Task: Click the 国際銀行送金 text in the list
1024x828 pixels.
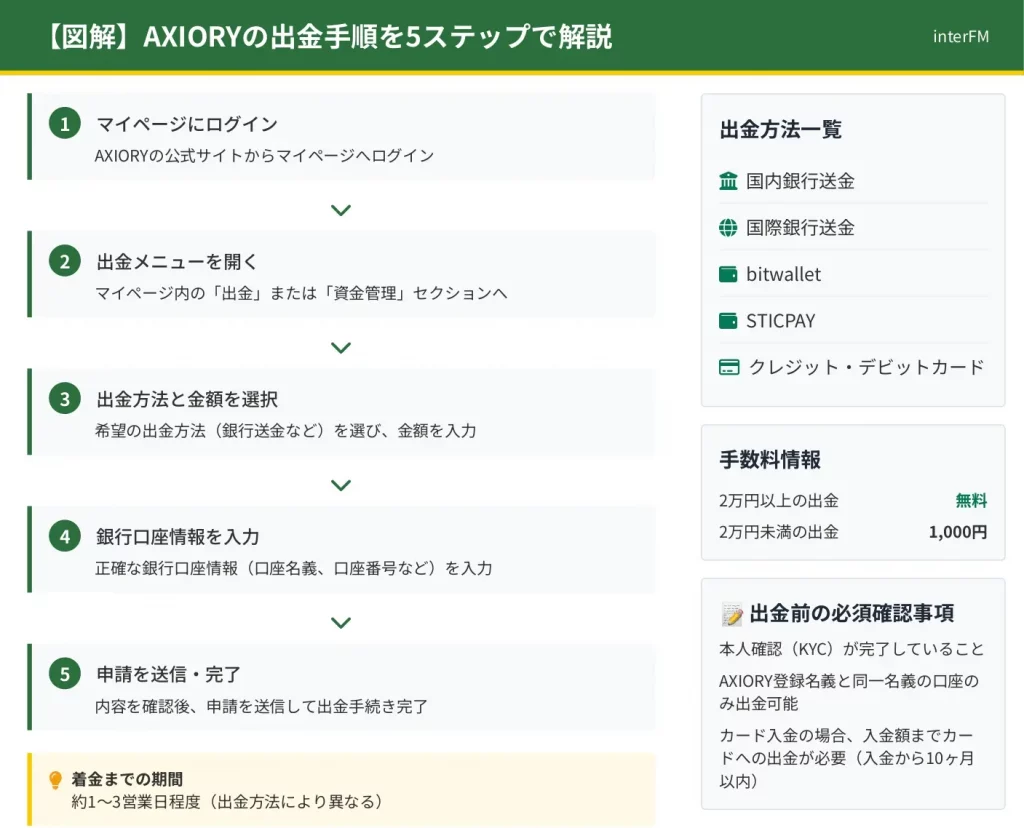Action: coord(800,228)
